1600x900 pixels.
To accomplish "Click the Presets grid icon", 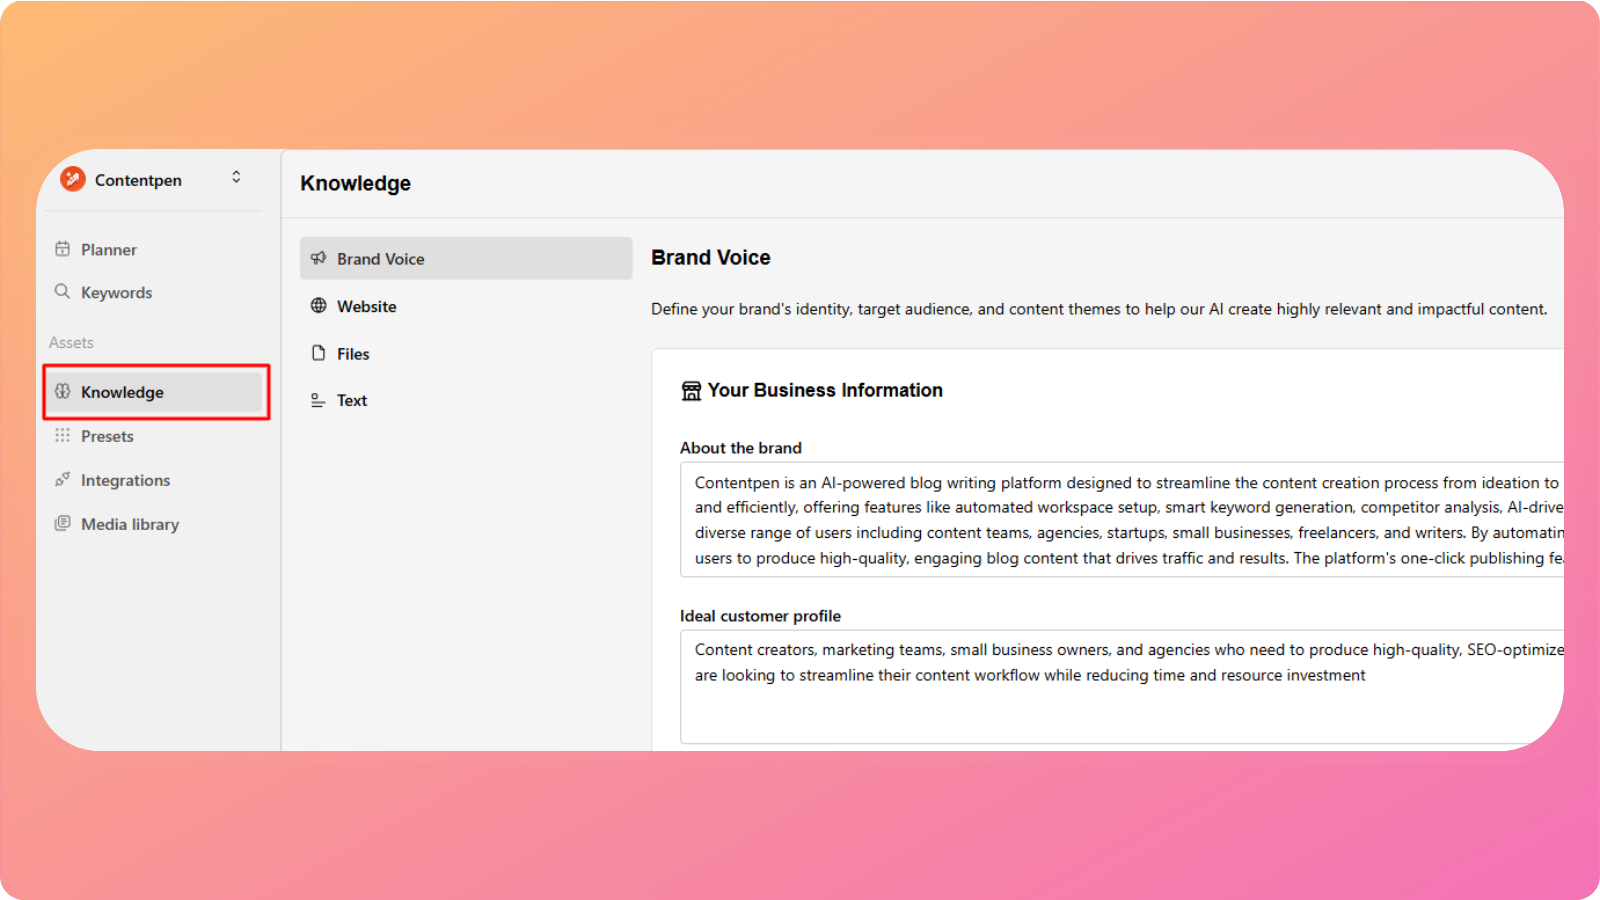I will pos(62,435).
